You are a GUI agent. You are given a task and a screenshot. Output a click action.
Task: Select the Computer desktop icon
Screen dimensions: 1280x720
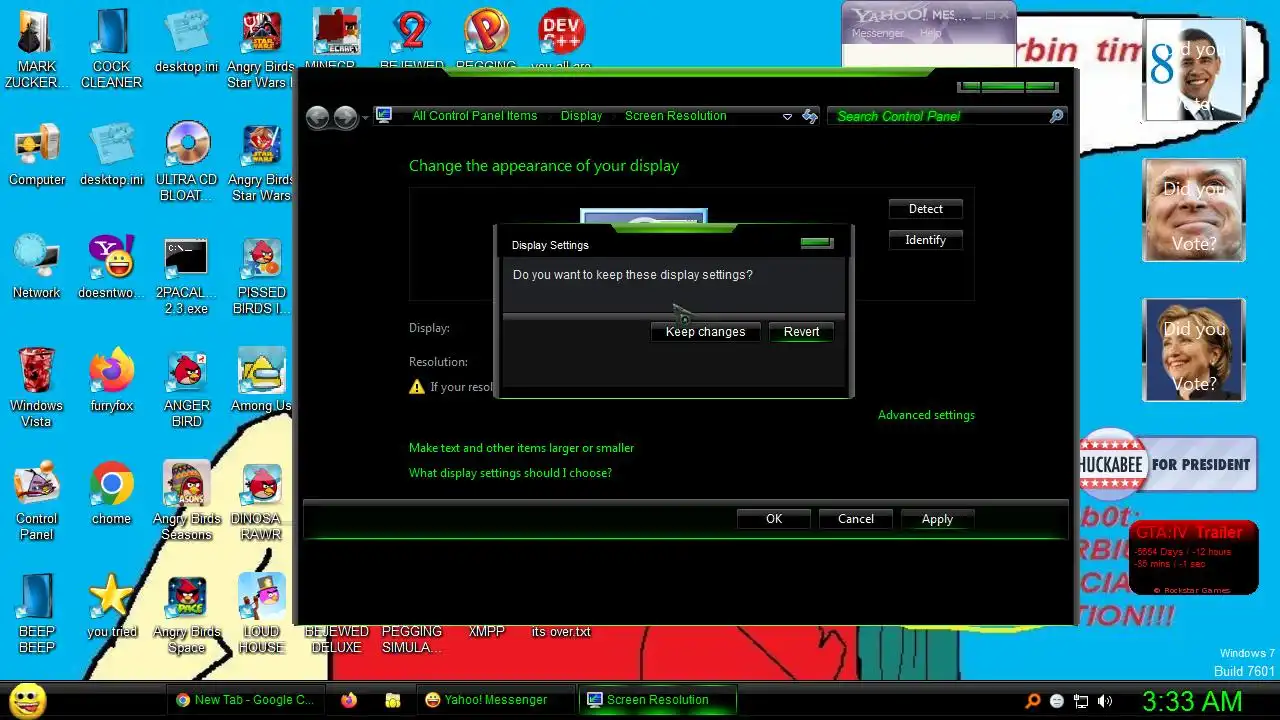click(x=37, y=155)
